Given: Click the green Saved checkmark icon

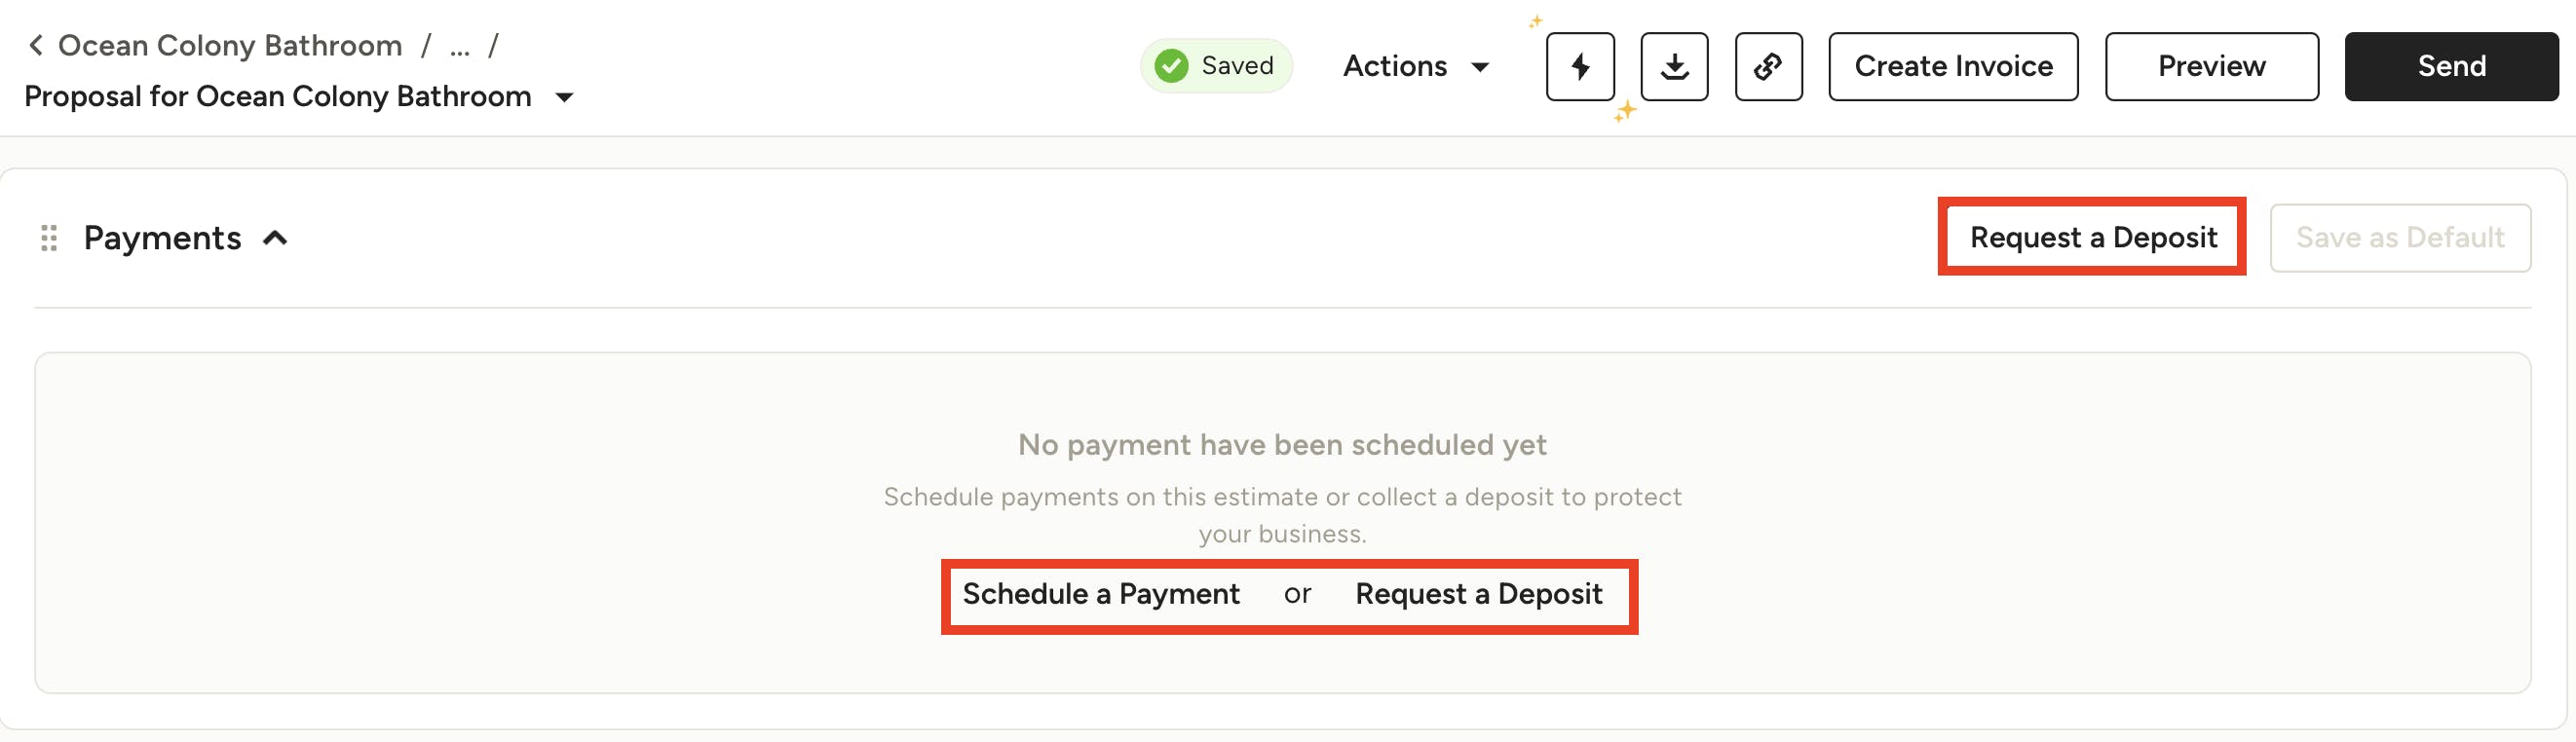Looking at the screenshot, I should pos(1171,66).
